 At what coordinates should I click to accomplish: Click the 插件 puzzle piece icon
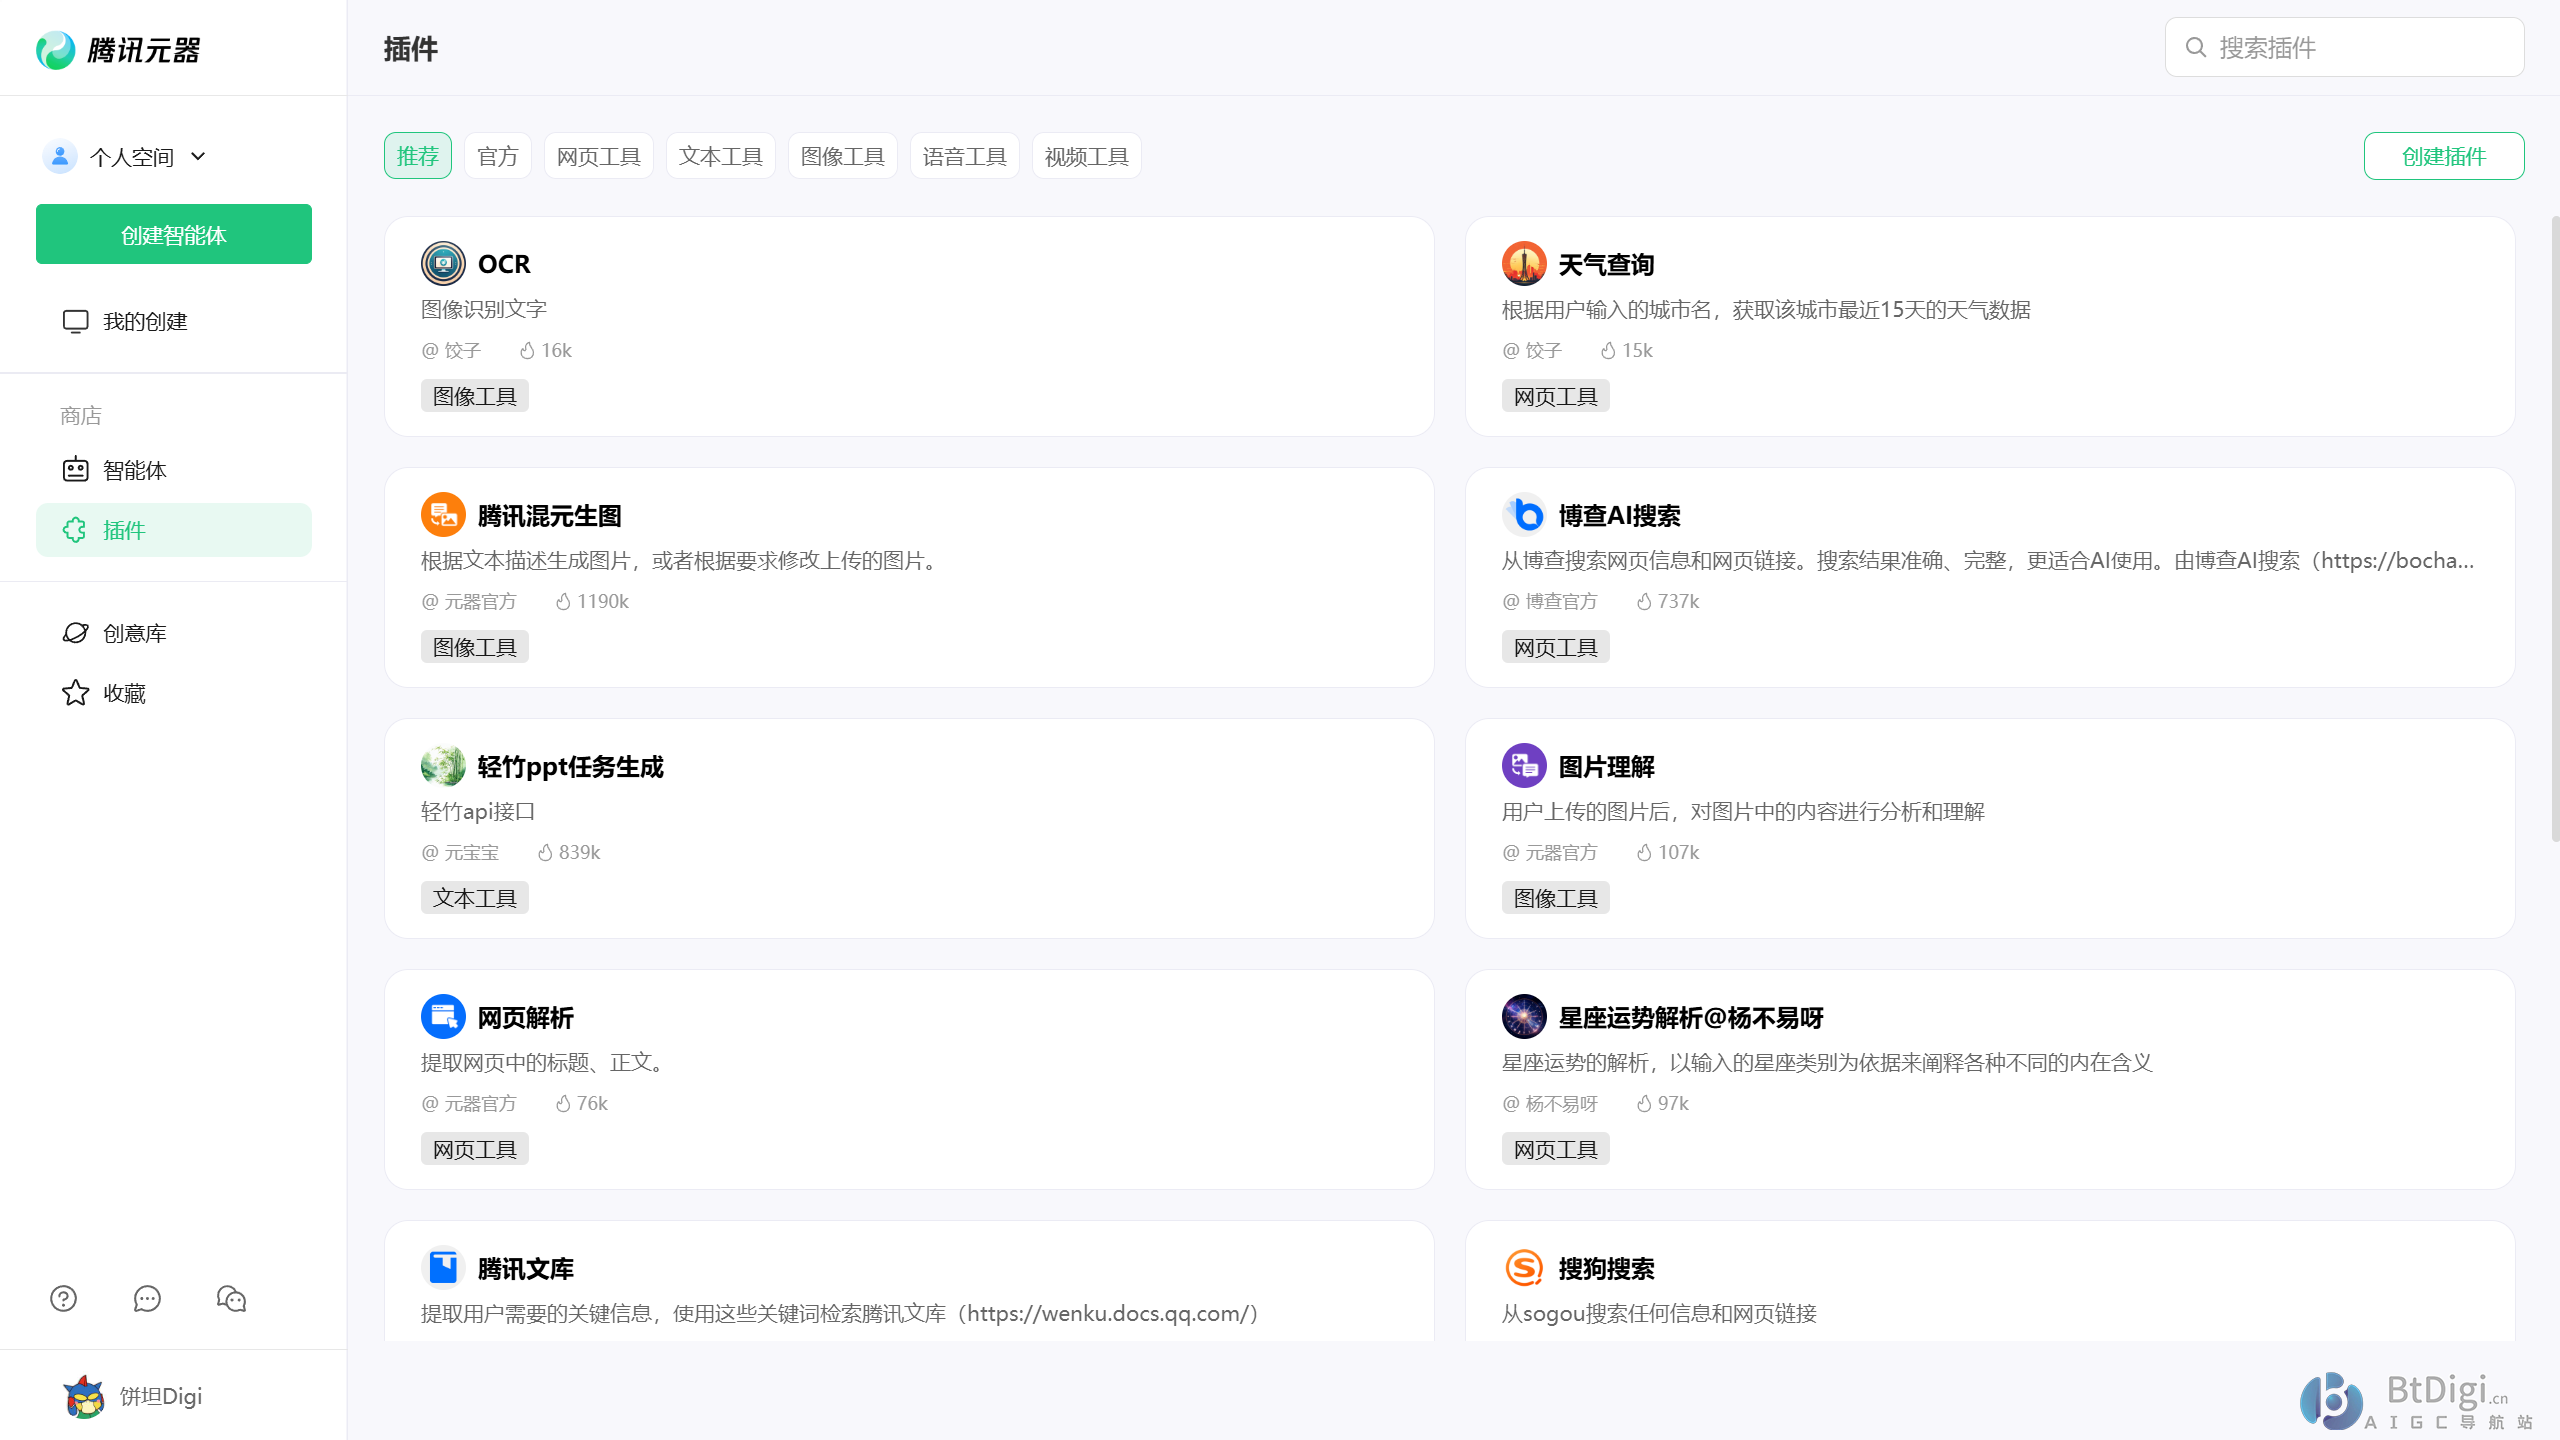click(x=76, y=530)
